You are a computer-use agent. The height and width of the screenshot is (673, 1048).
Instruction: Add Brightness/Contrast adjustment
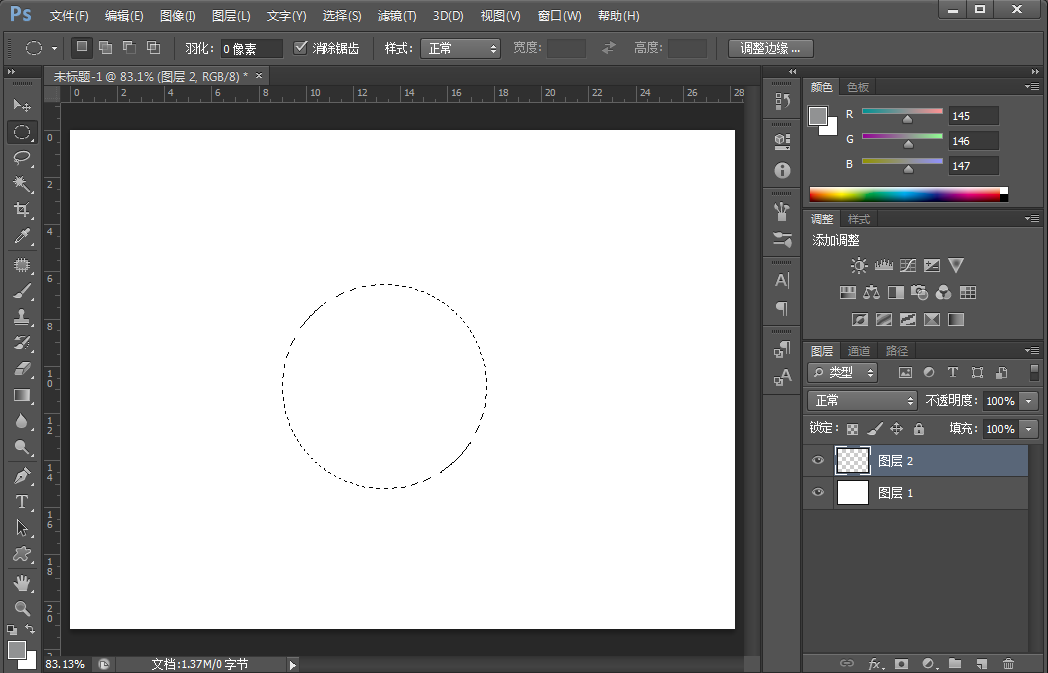[859, 265]
